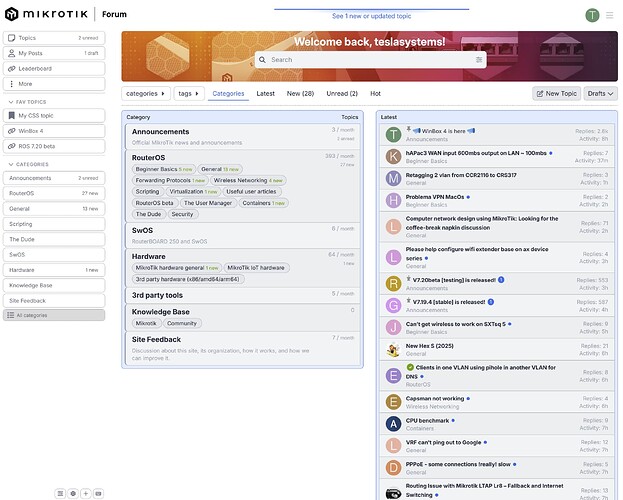Open sidebar Hardware category with 1 new

pyautogui.click(x=54, y=270)
